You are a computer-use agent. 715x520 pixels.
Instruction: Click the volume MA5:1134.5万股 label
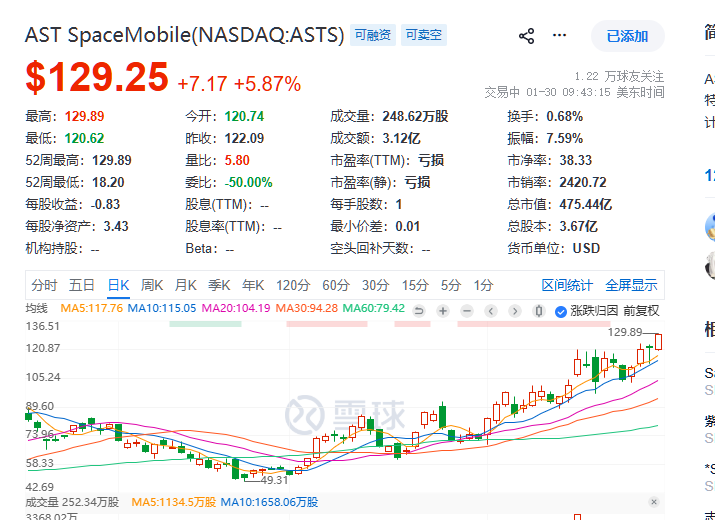pos(174,503)
